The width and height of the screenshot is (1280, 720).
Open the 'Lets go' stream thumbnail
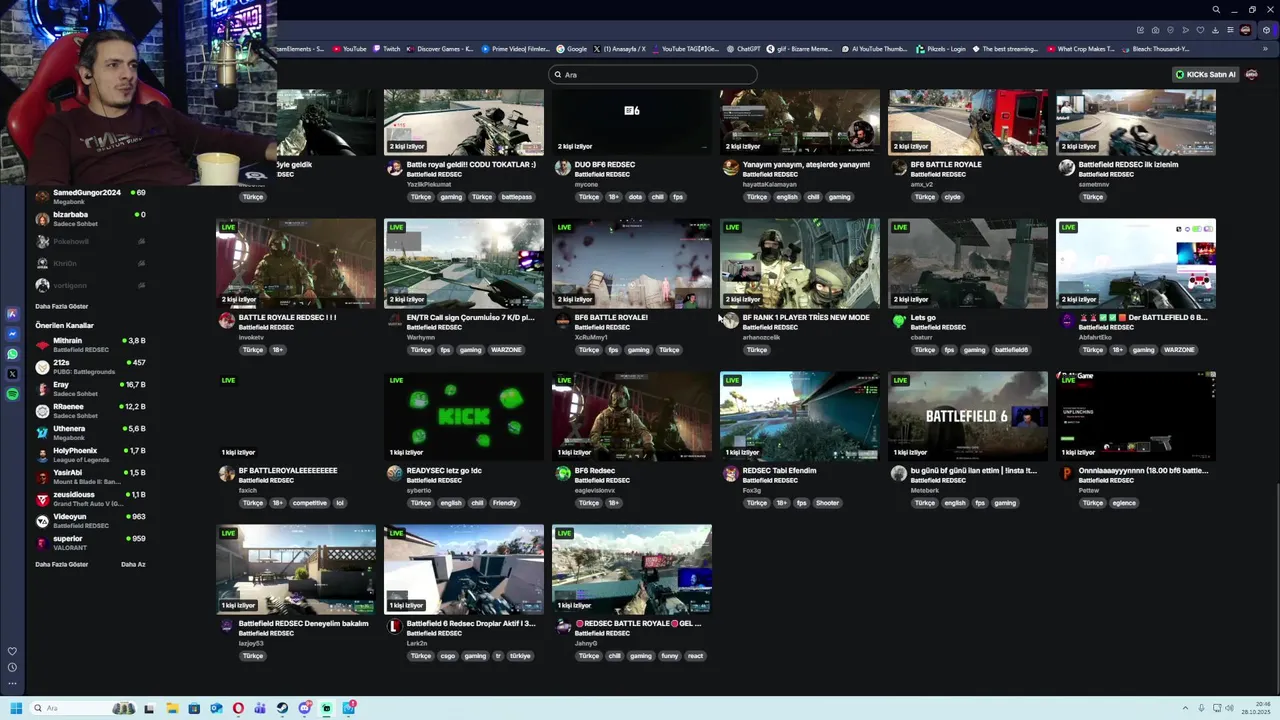[x=968, y=263]
